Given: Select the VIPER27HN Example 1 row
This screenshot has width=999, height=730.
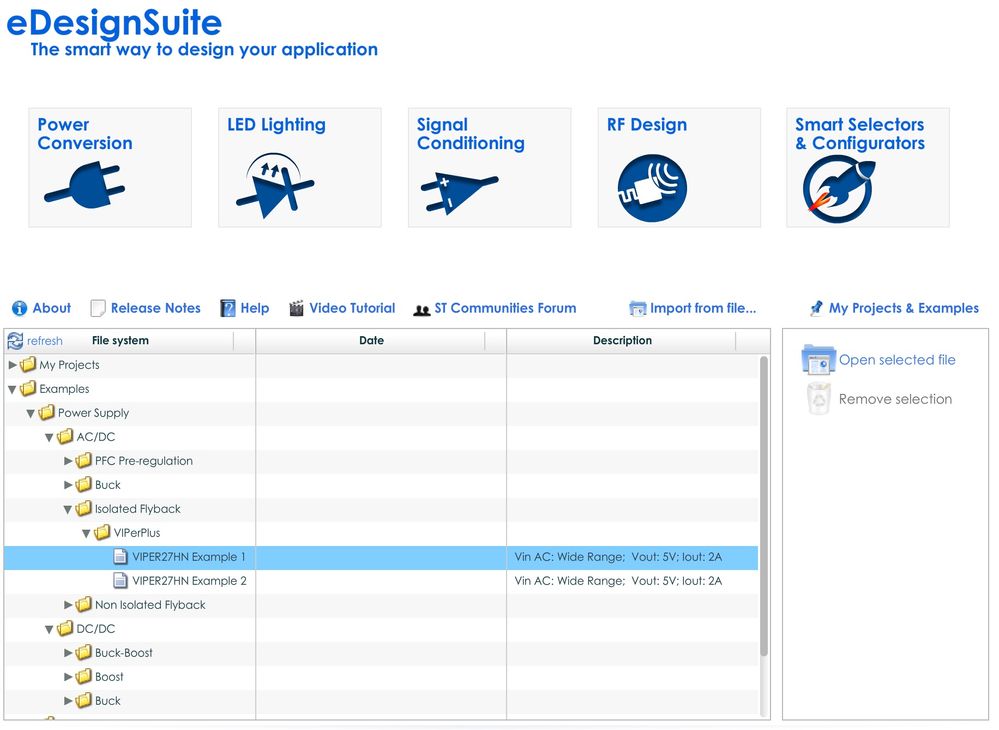Looking at the screenshot, I should click(381, 557).
